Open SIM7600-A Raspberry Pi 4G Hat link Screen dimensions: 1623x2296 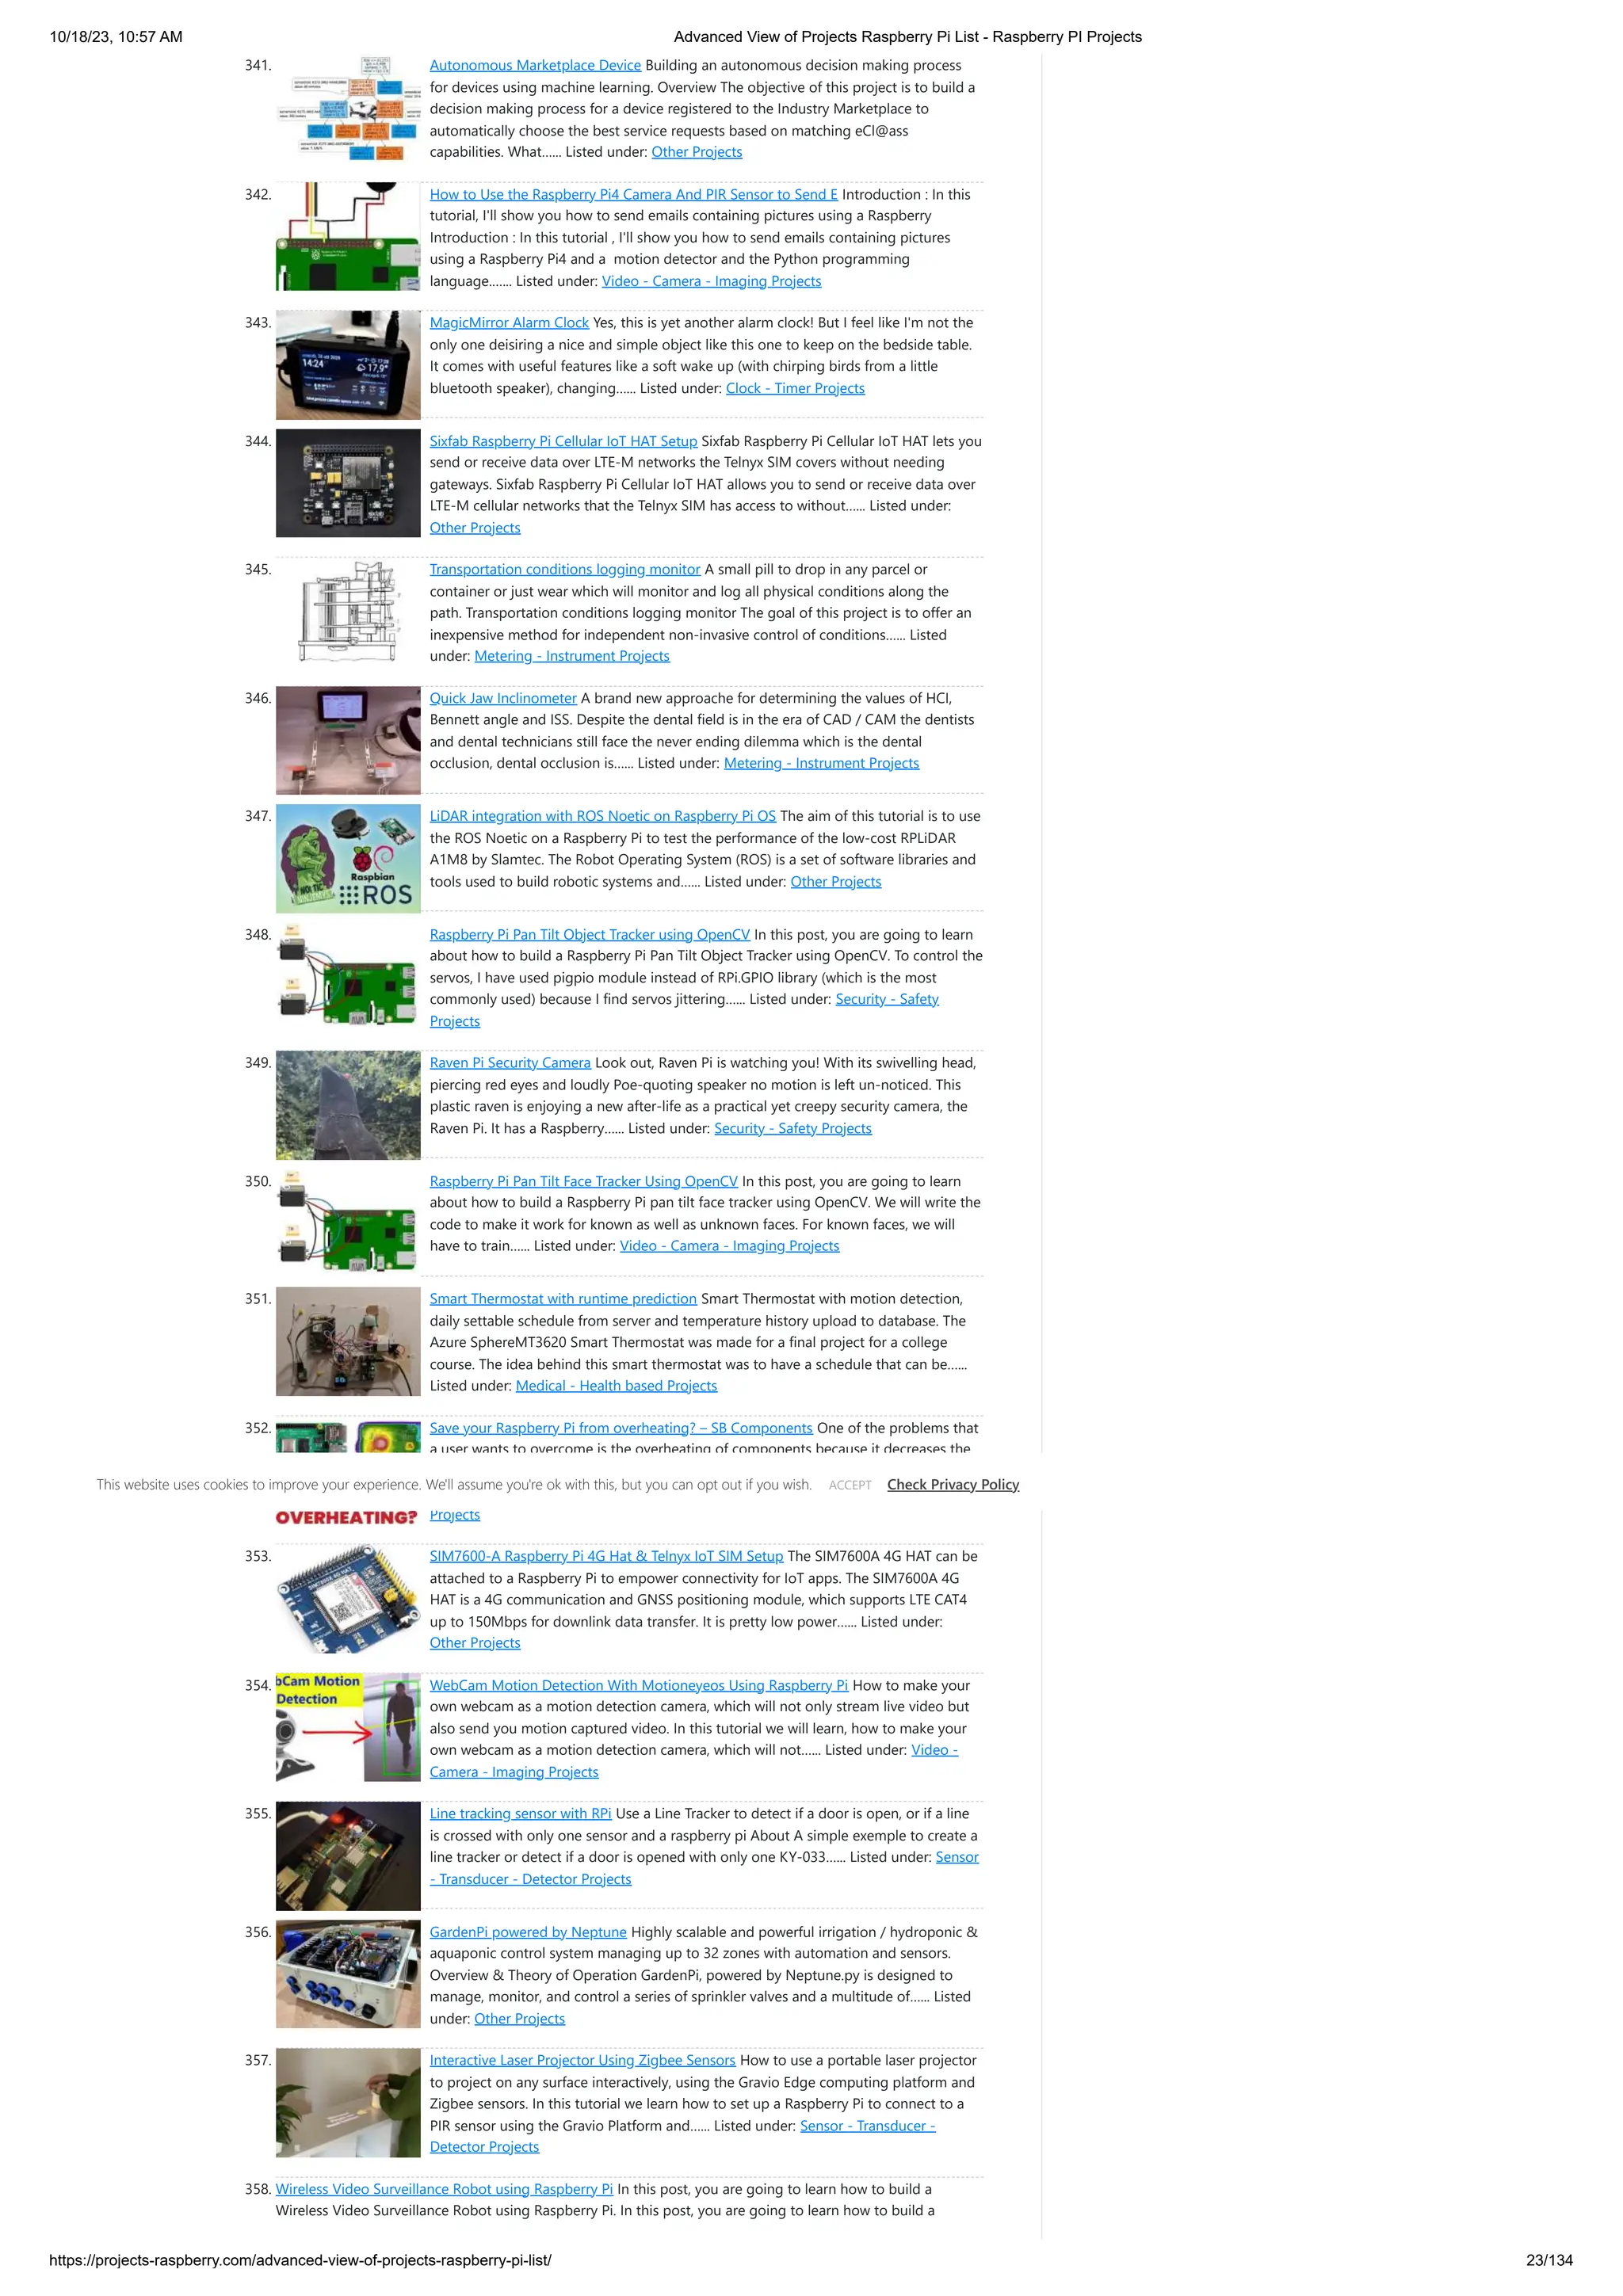click(x=606, y=1556)
